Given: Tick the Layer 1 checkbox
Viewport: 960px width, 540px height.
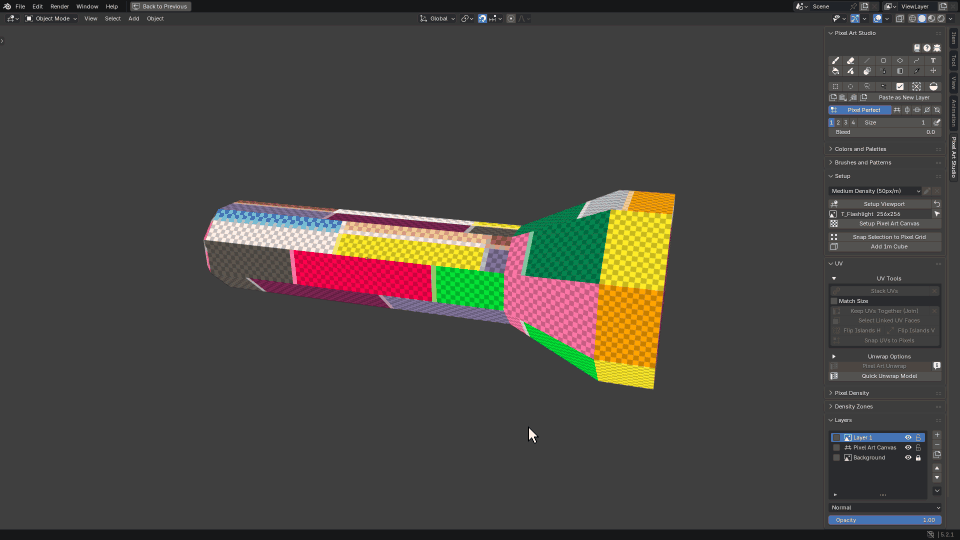Looking at the screenshot, I should click(x=836, y=438).
